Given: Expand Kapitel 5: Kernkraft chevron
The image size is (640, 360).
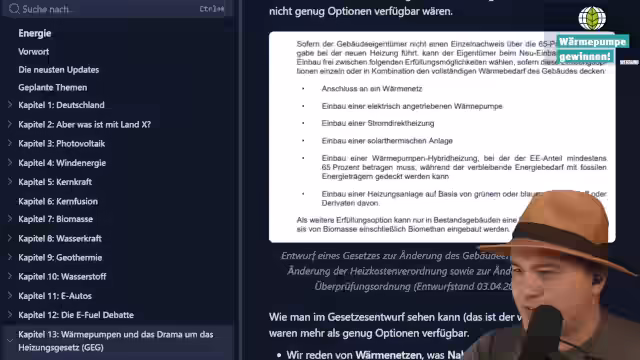Looking at the screenshot, I should pos(10,182).
